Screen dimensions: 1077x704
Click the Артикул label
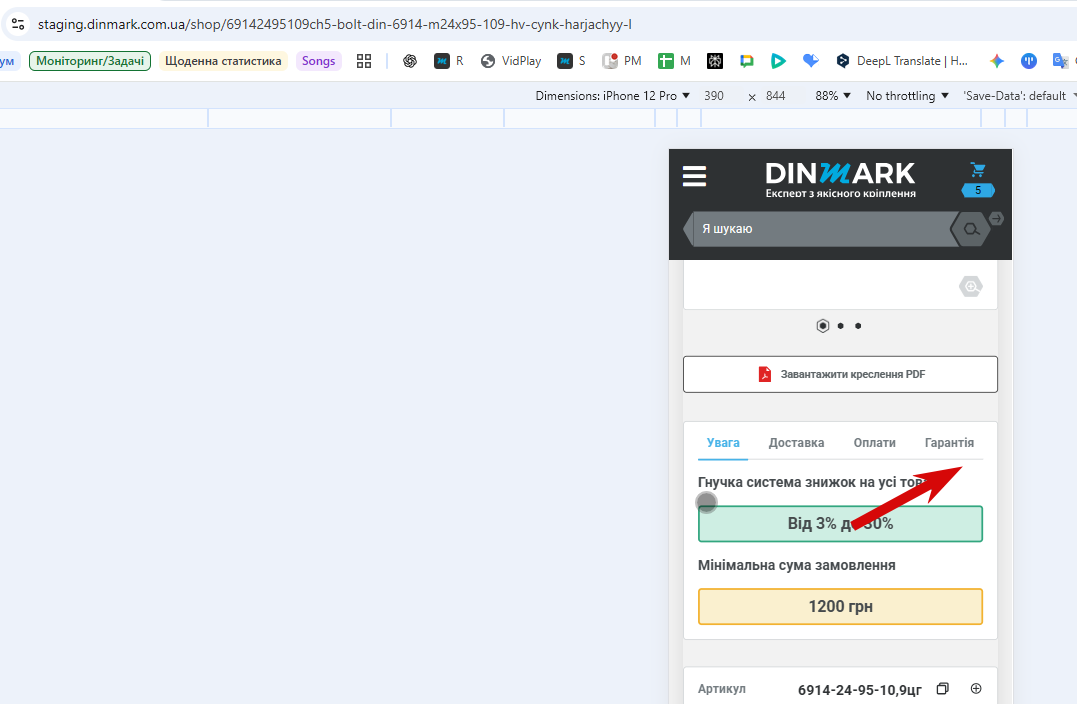(x=721, y=689)
